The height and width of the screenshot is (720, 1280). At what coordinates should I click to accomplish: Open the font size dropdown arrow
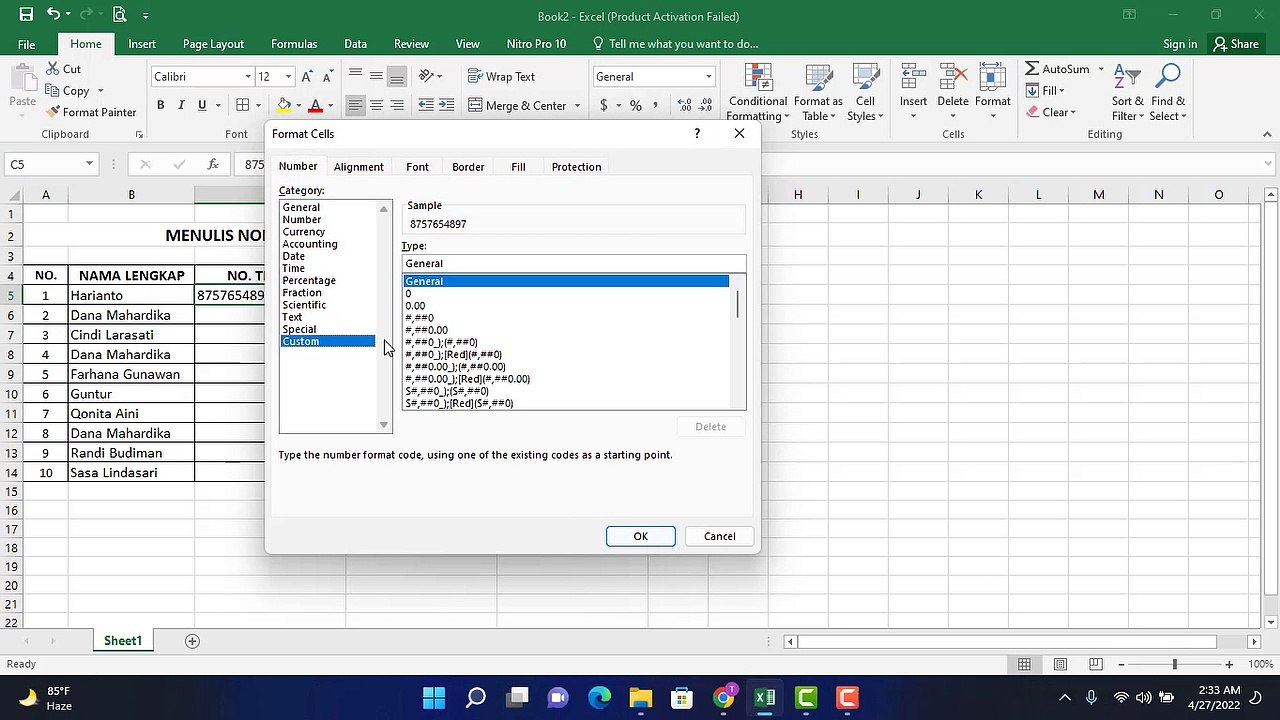[289, 77]
